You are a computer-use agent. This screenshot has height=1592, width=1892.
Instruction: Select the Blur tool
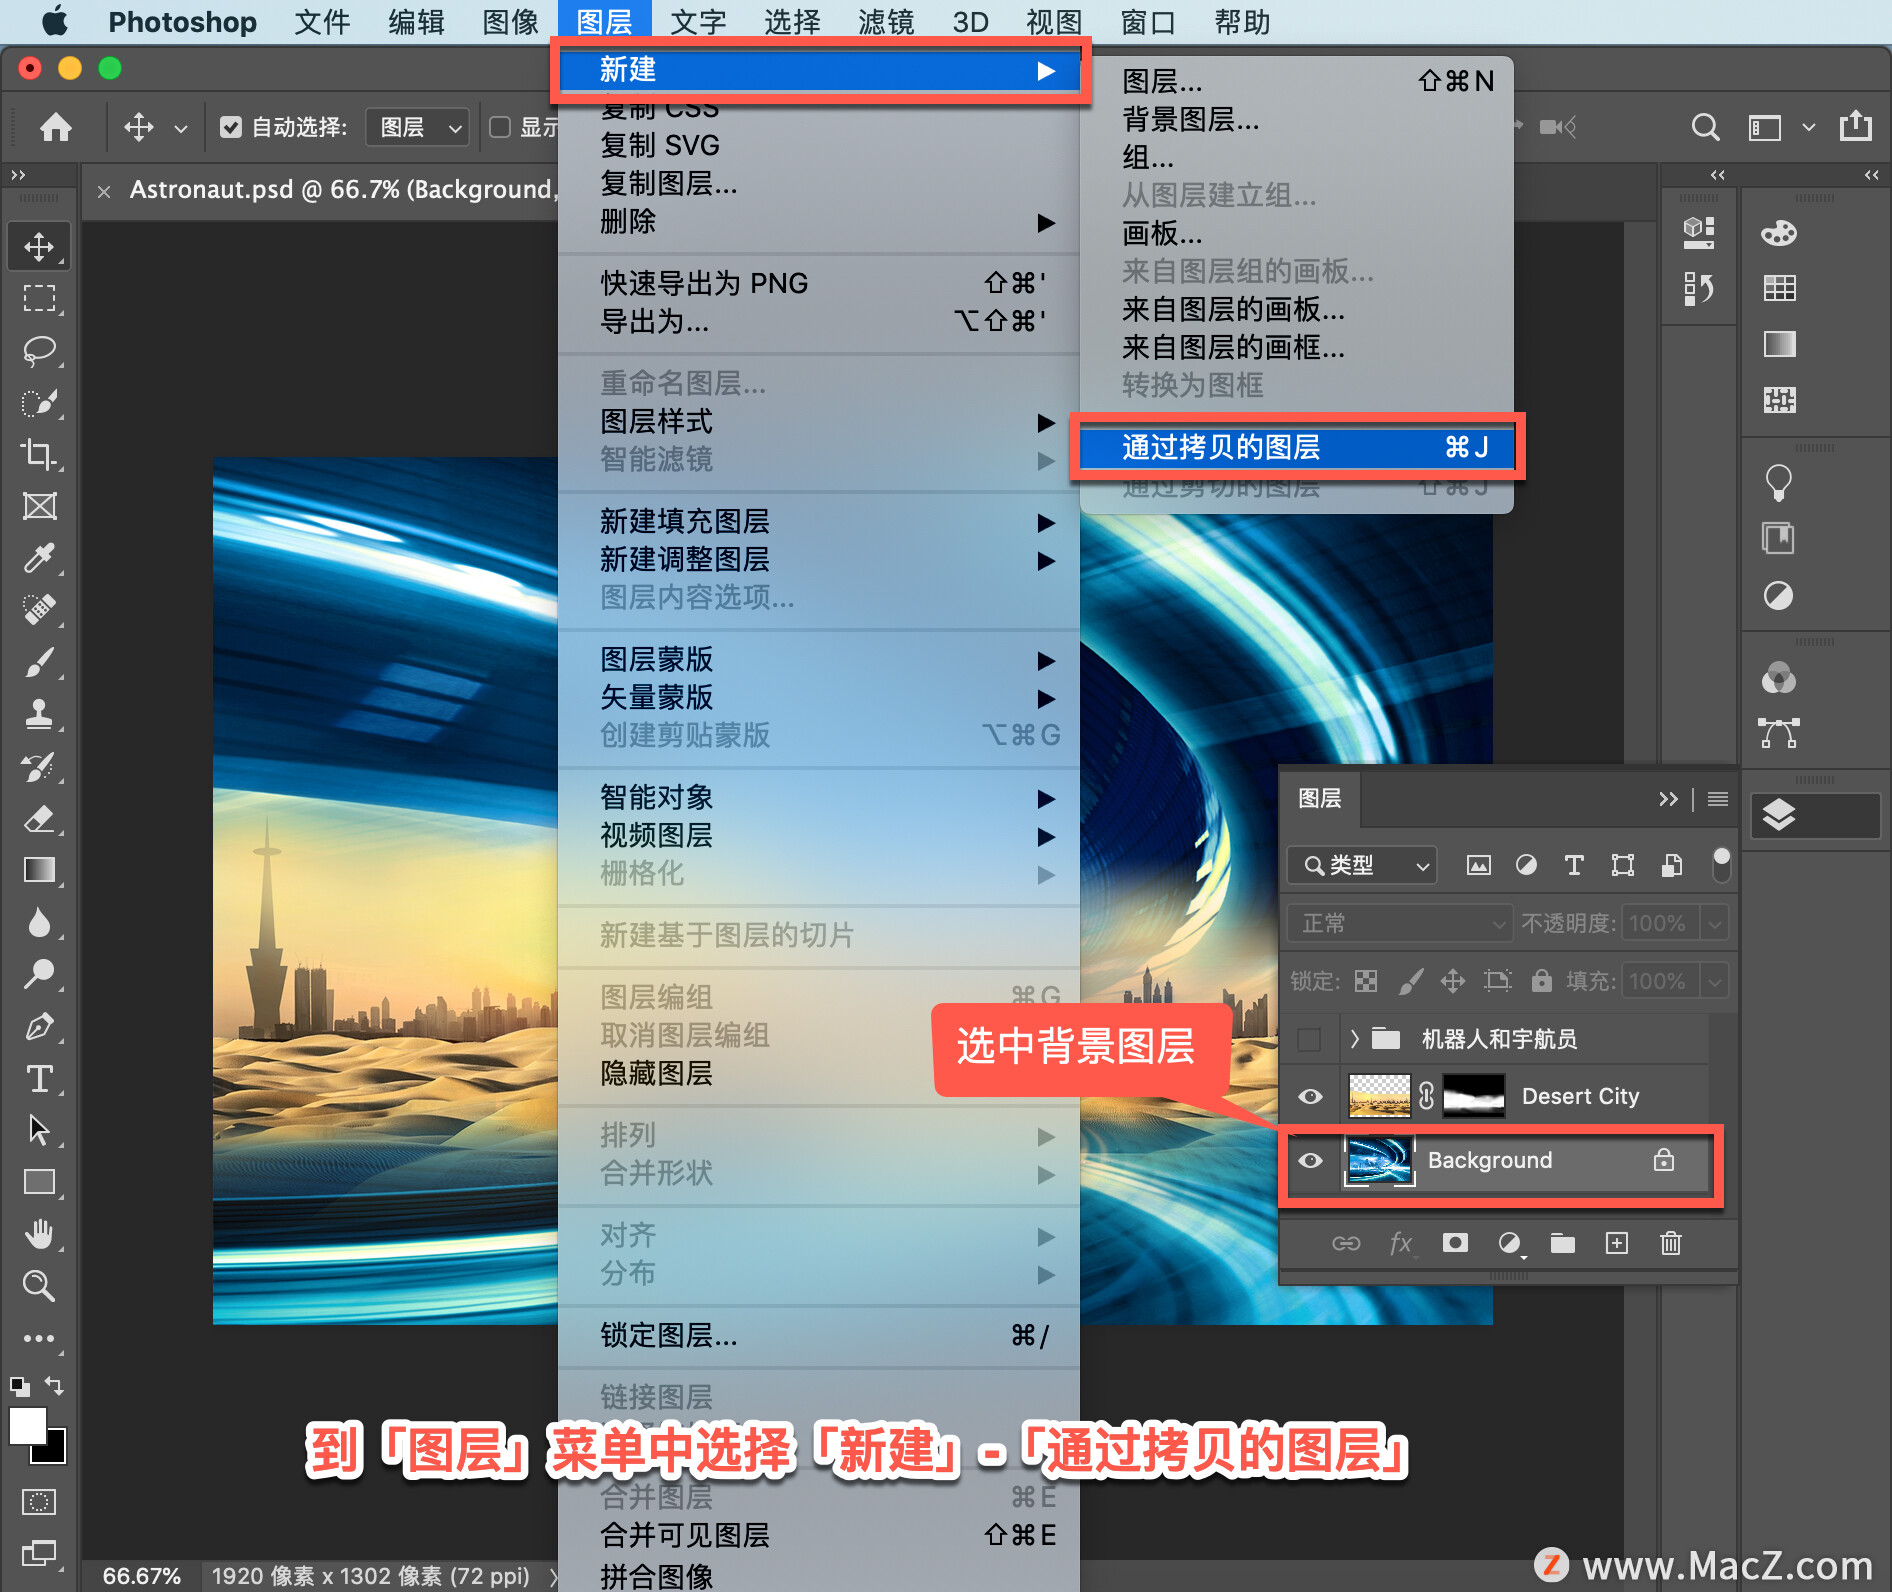[x=39, y=922]
